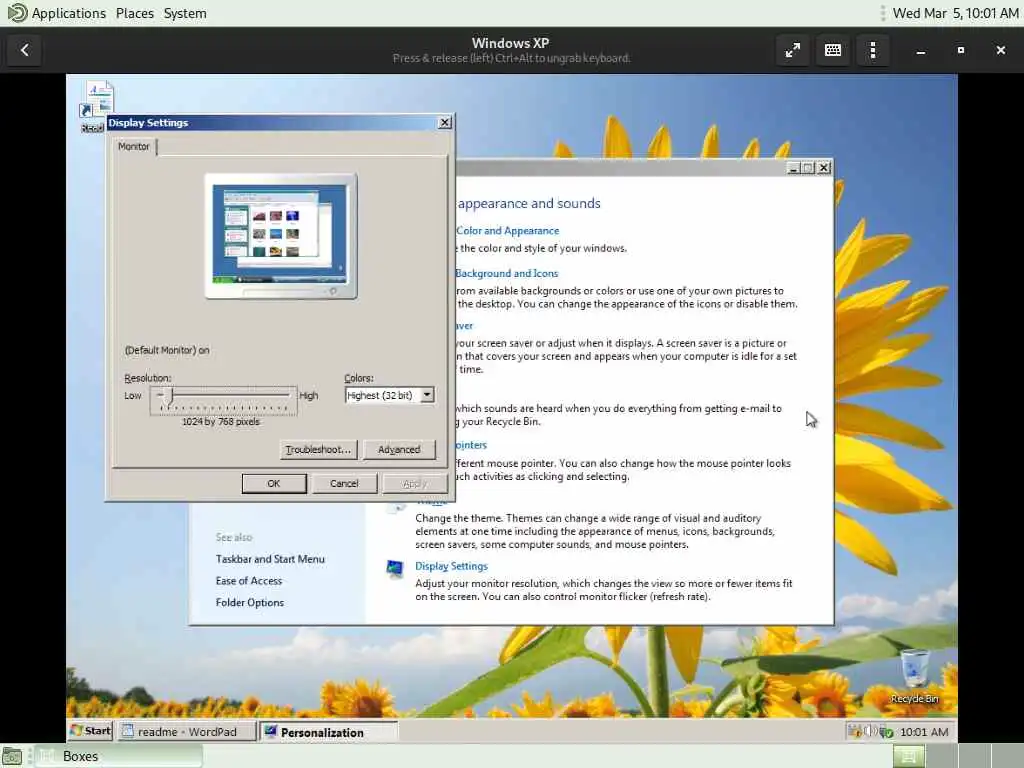Screen dimensions: 1024x768
Task: Open the keyboard shortcuts icon in Boxes
Action: tap(833, 50)
